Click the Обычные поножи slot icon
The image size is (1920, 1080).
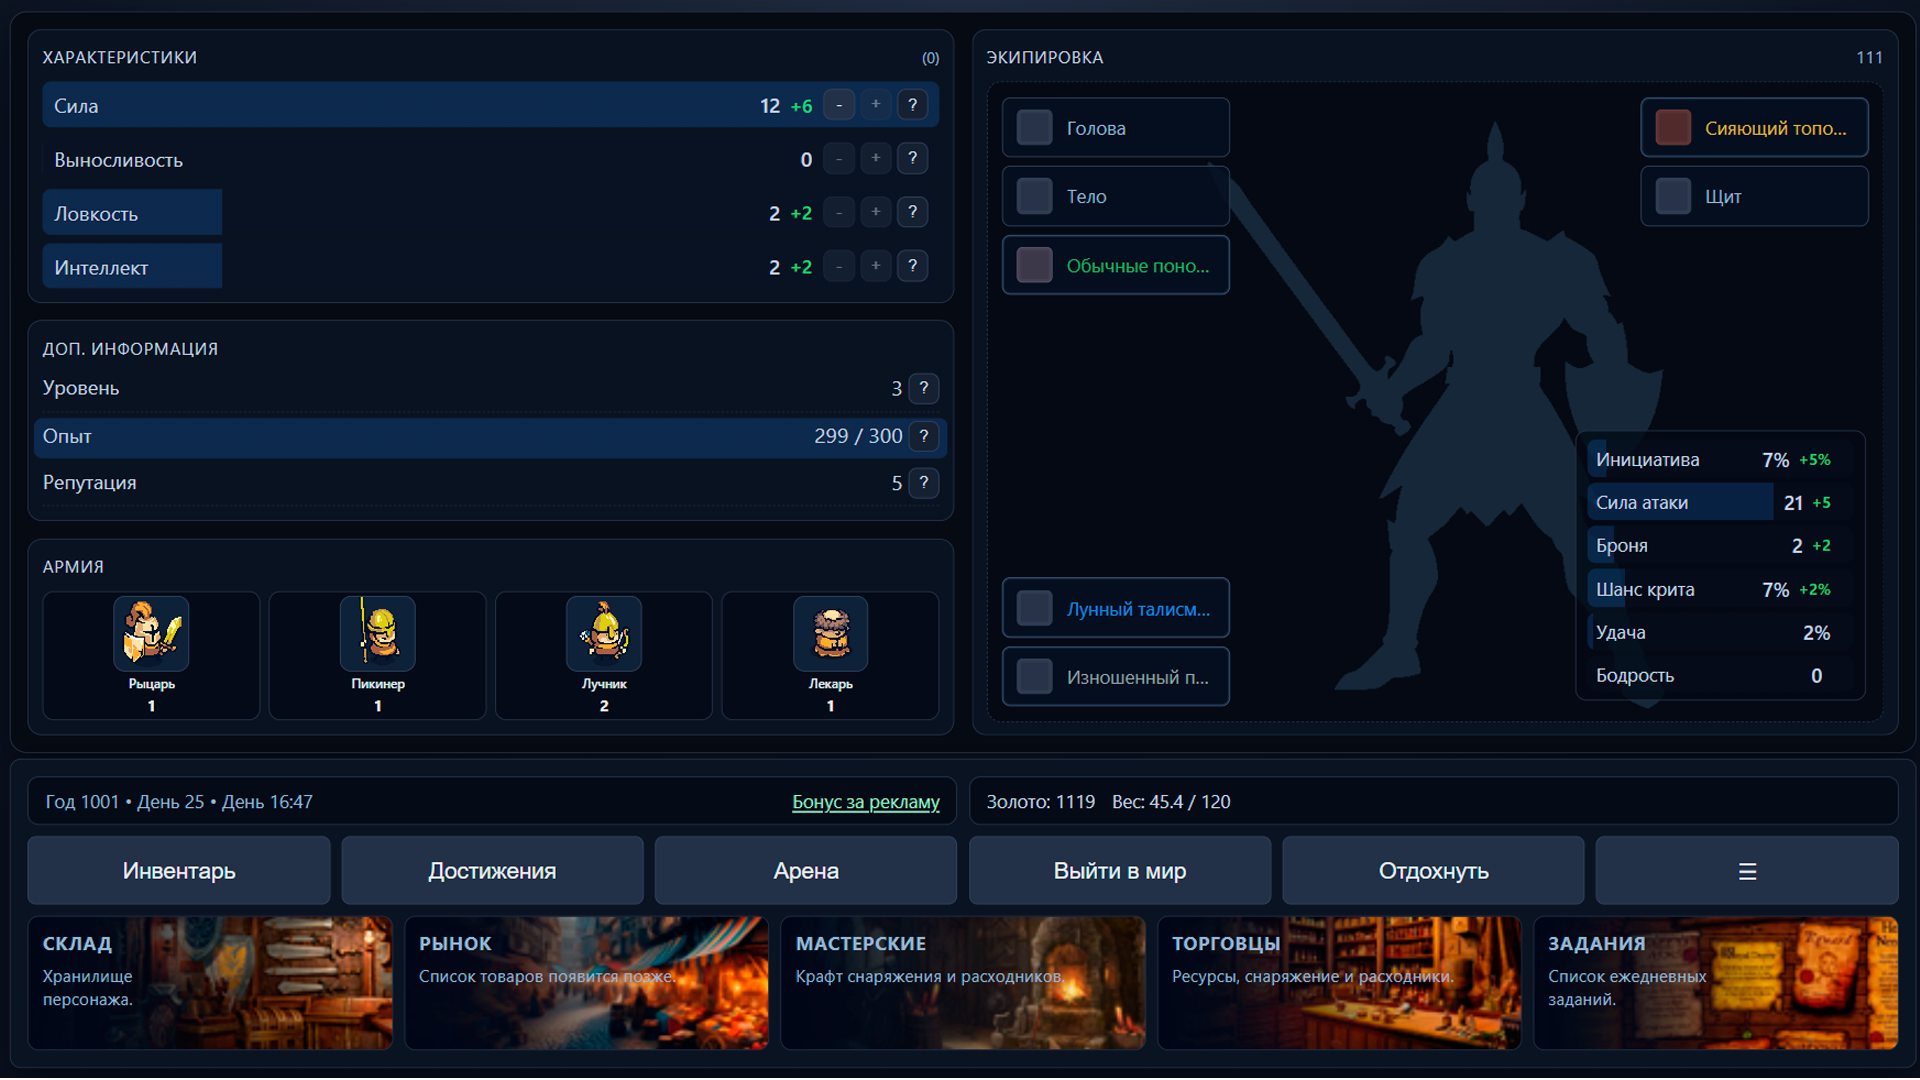tap(1034, 265)
